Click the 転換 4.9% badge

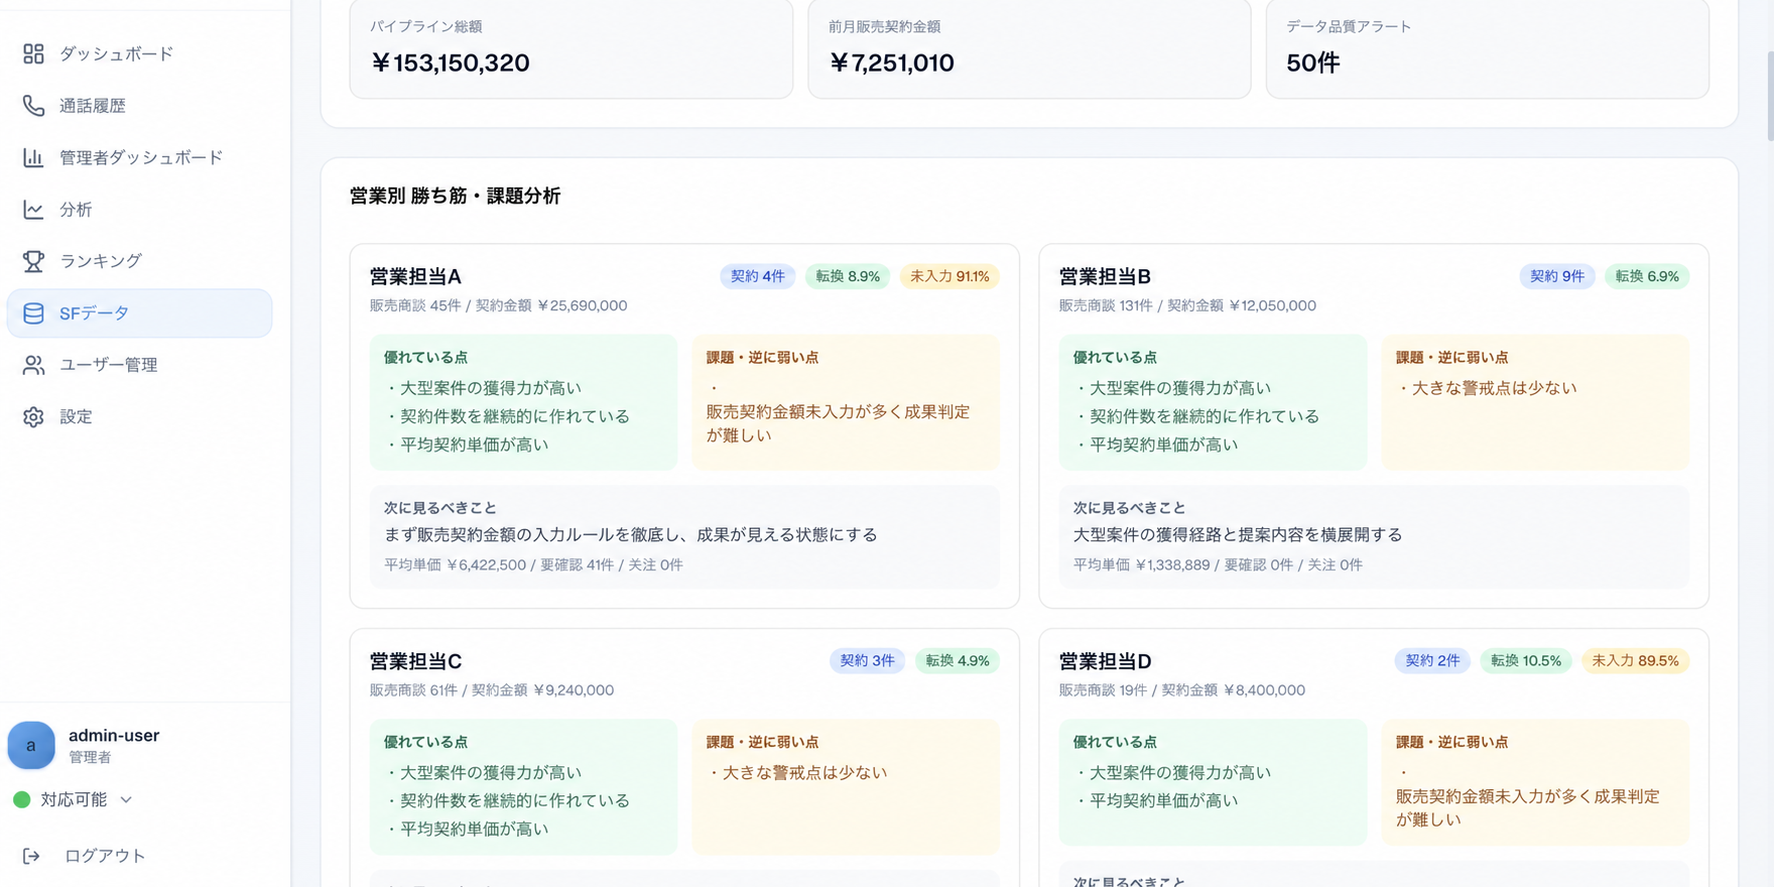point(957,661)
